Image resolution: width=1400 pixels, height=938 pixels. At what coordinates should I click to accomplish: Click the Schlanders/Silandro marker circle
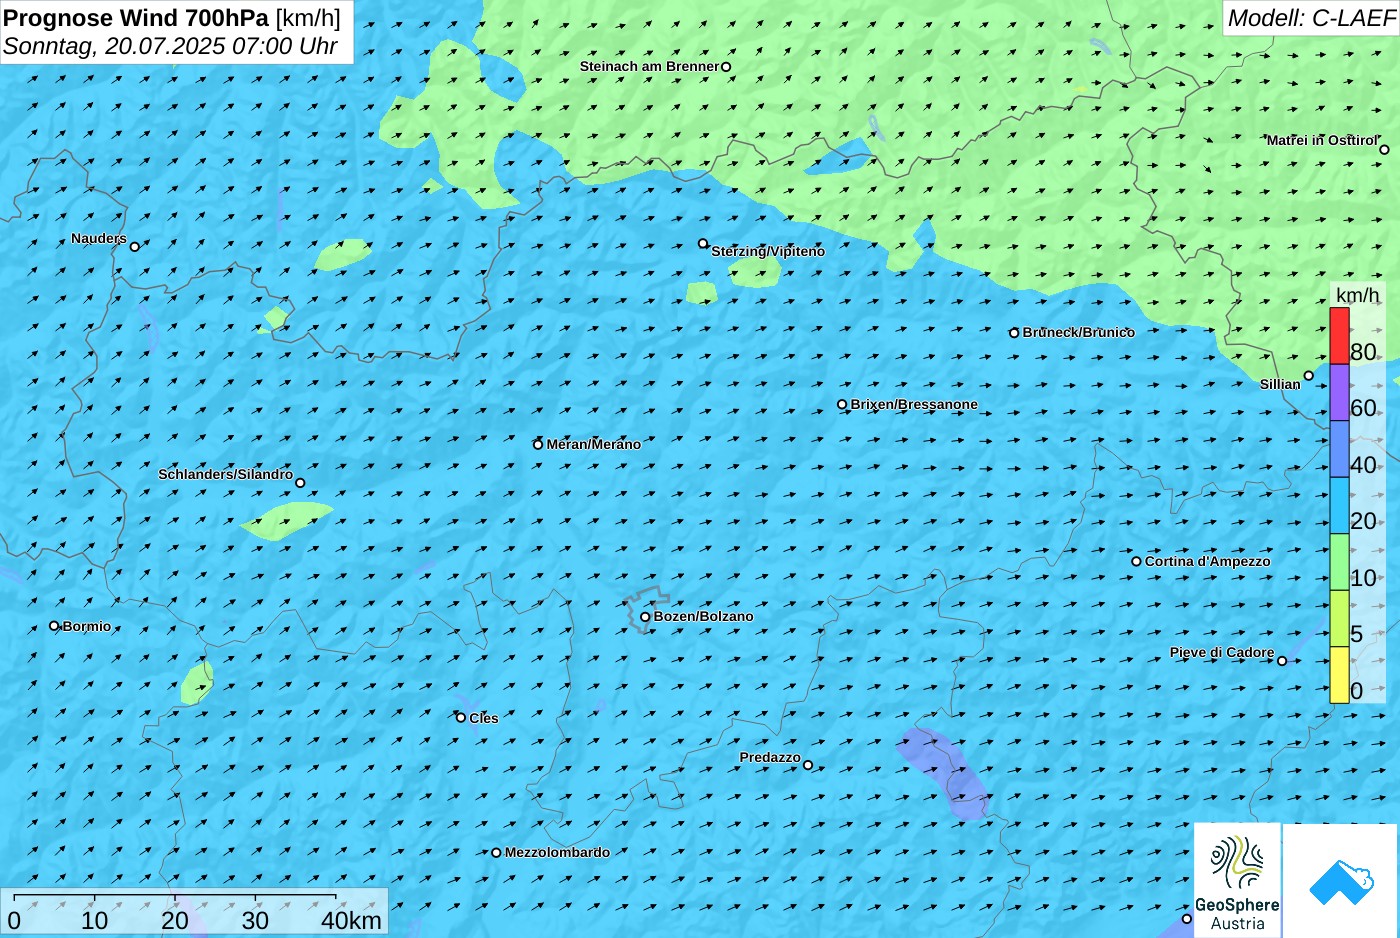pyautogui.click(x=300, y=483)
